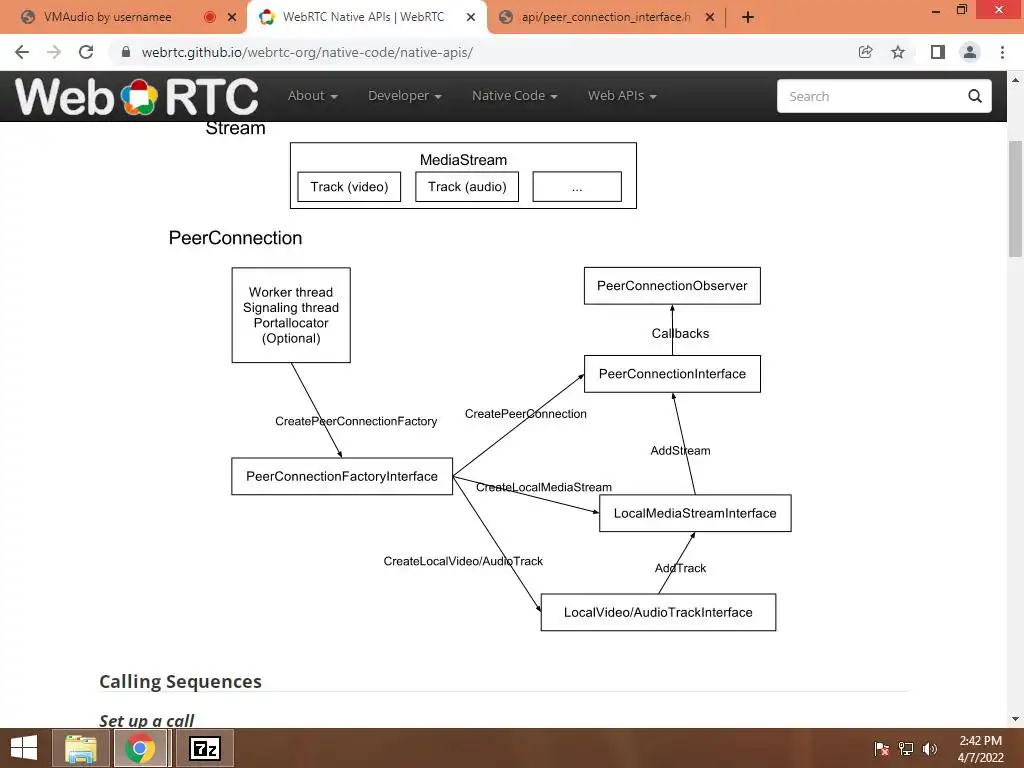Focus the Search input field

872,96
